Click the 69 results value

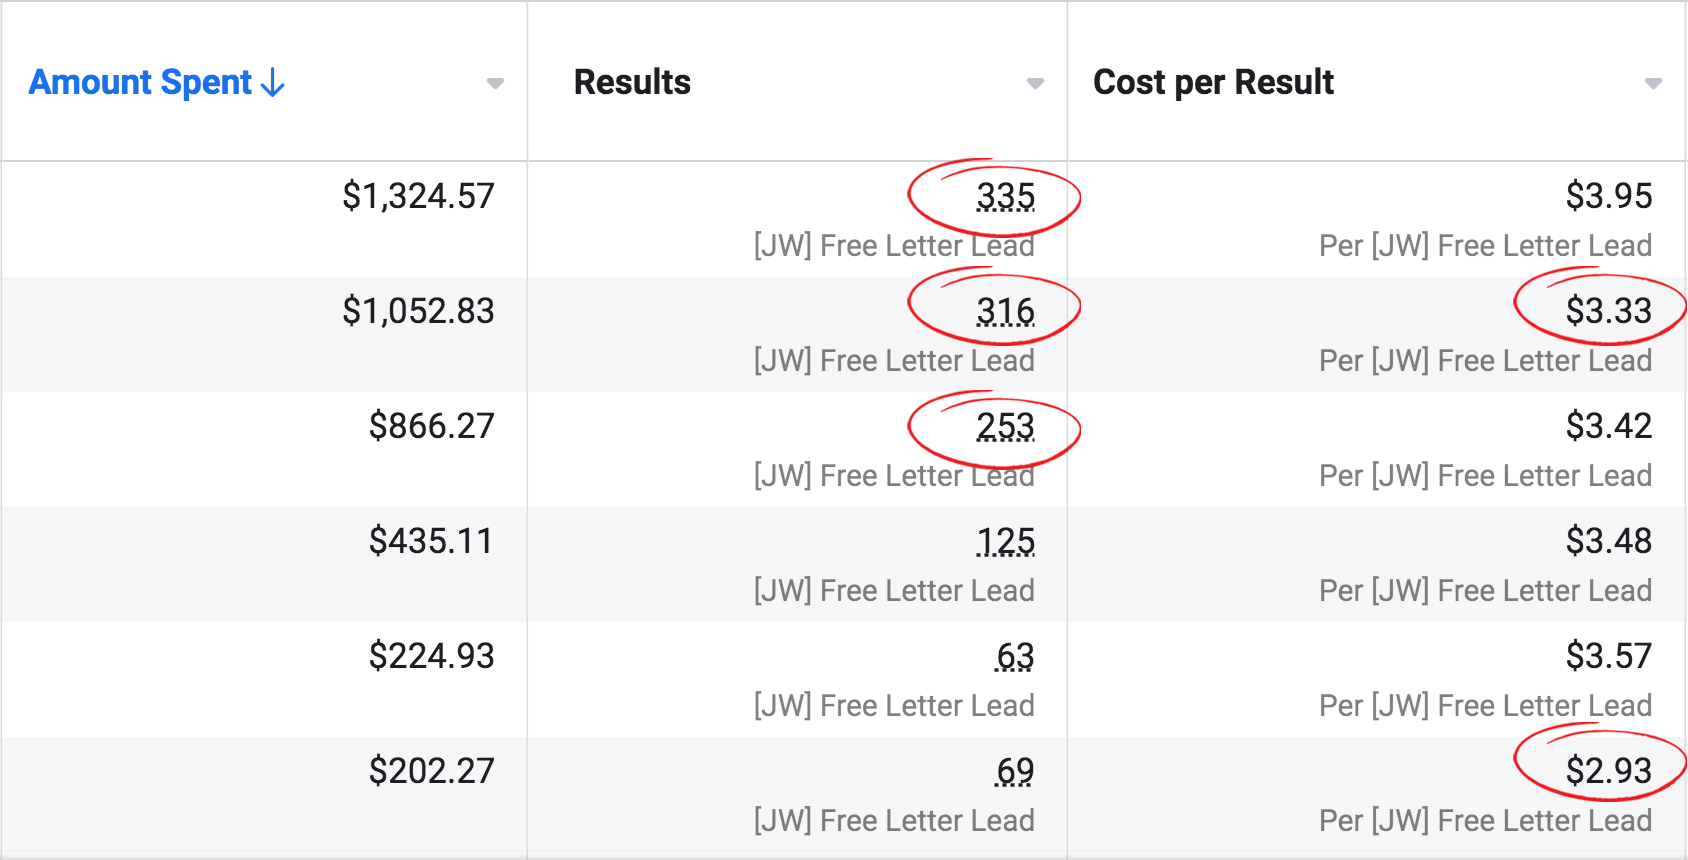(x=1014, y=772)
